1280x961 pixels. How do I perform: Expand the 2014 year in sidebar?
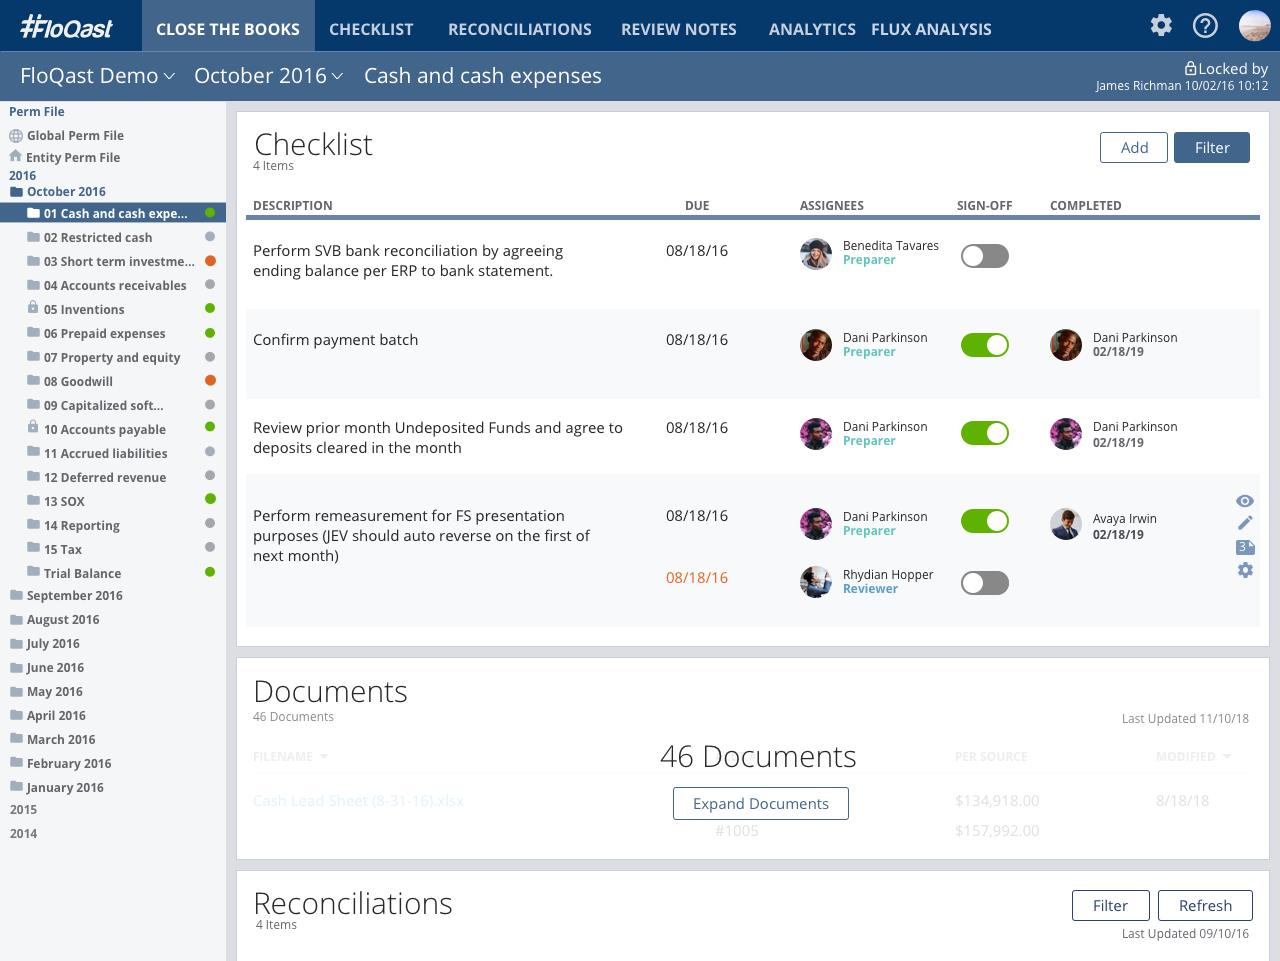23,833
